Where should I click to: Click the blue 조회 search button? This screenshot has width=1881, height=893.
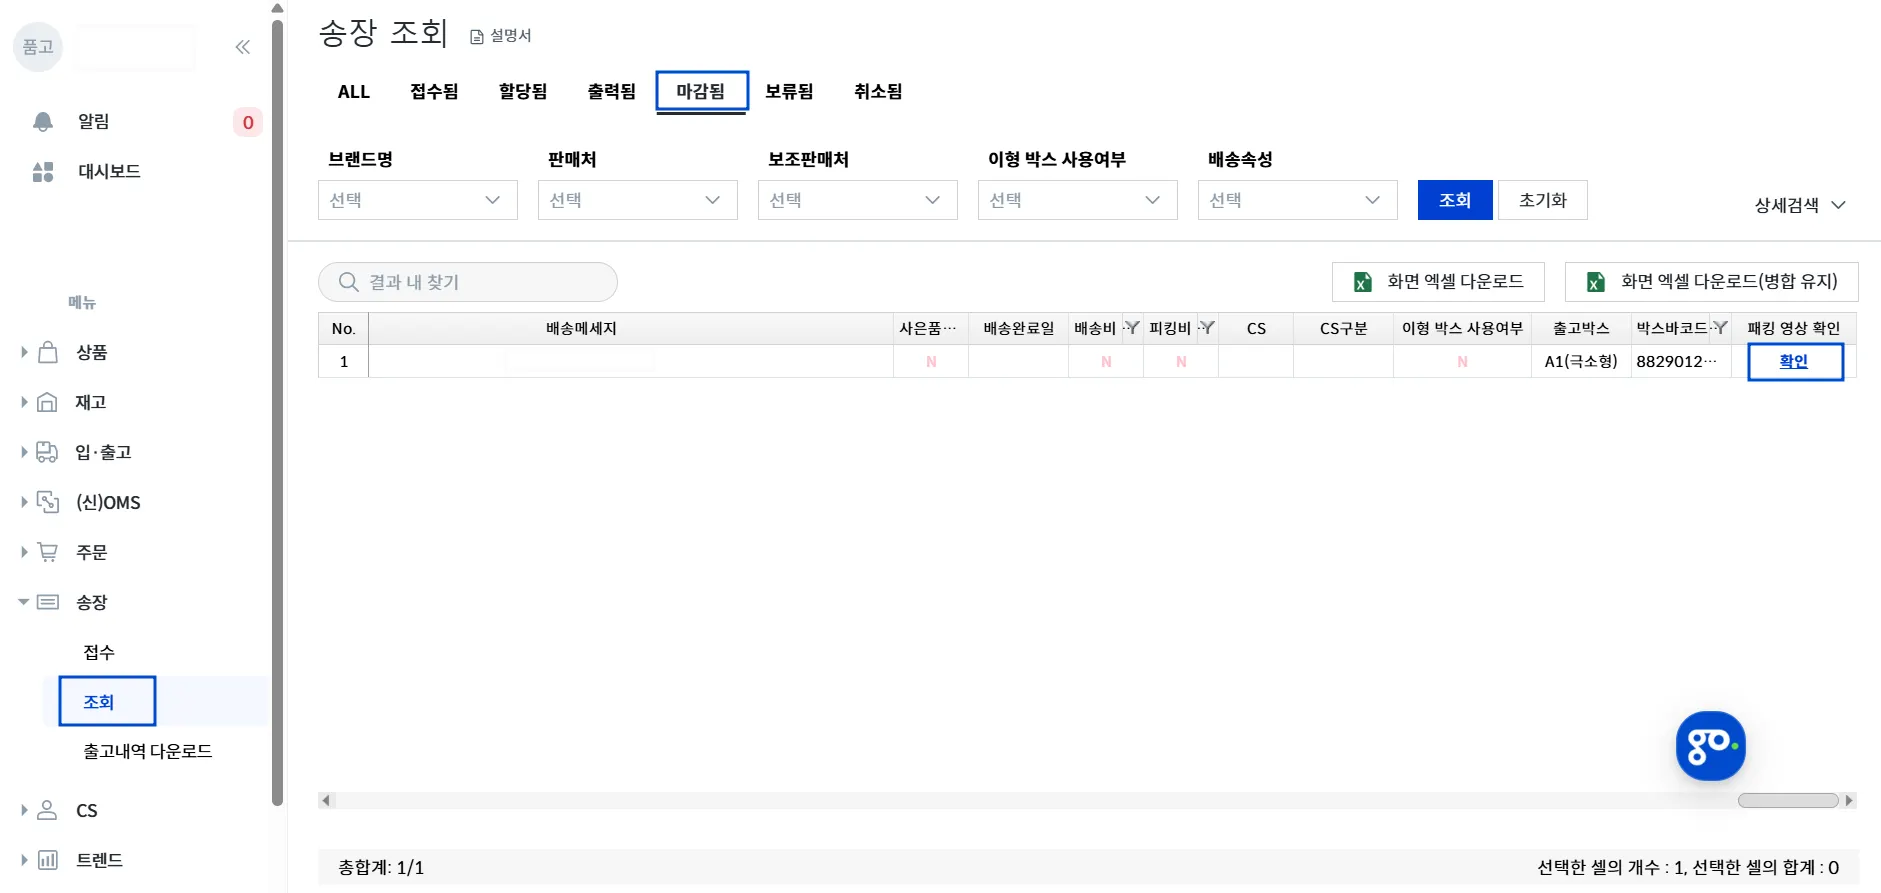(1455, 200)
